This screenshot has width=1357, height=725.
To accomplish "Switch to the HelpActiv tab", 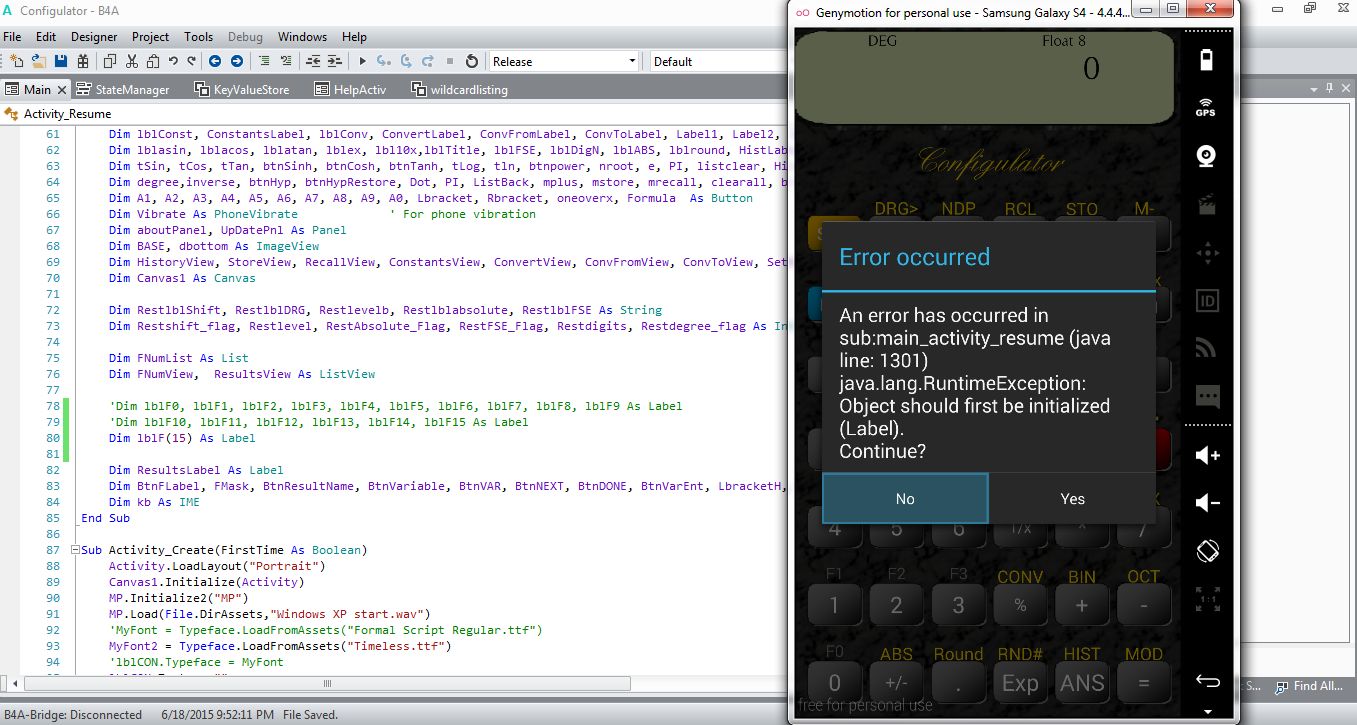I will (x=350, y=89).
